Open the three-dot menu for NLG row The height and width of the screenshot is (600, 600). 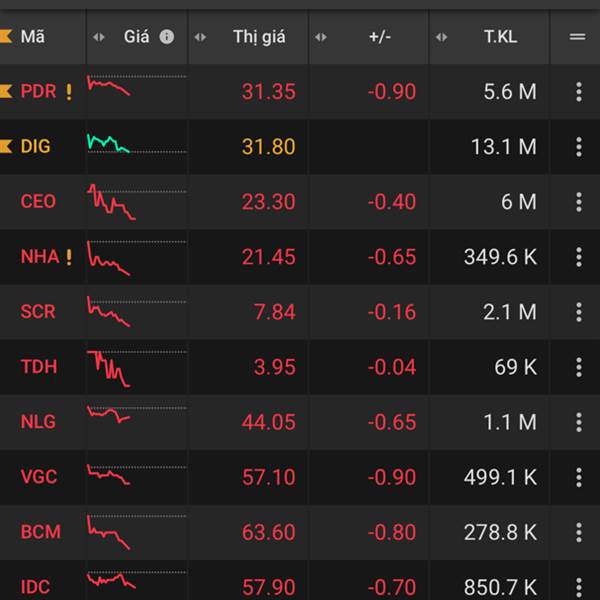[578, 422]
